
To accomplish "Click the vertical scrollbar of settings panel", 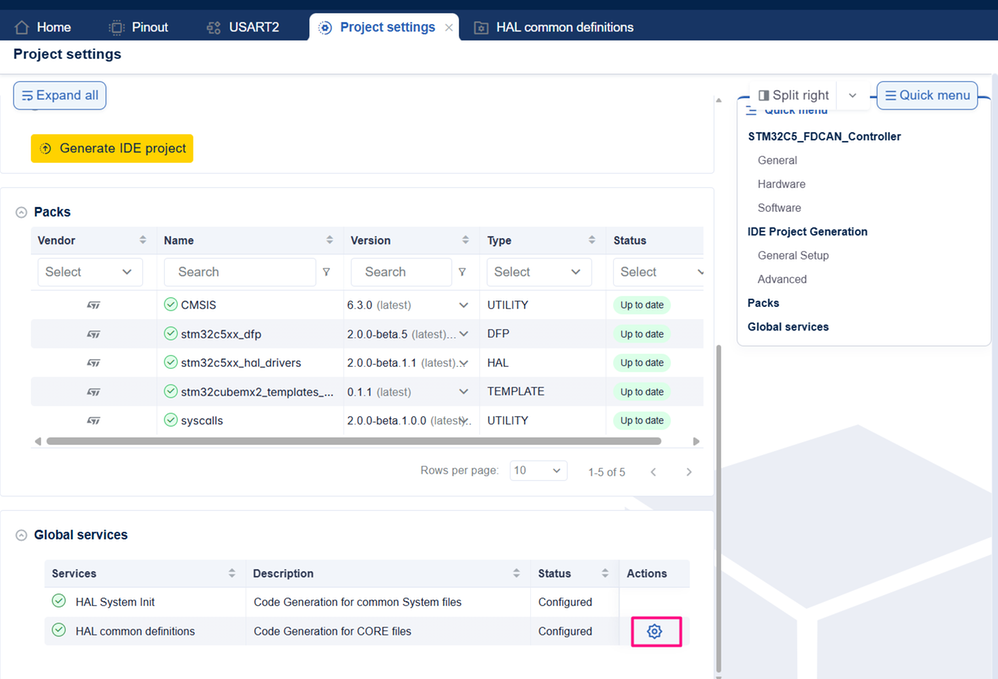I will click(719, 508).
